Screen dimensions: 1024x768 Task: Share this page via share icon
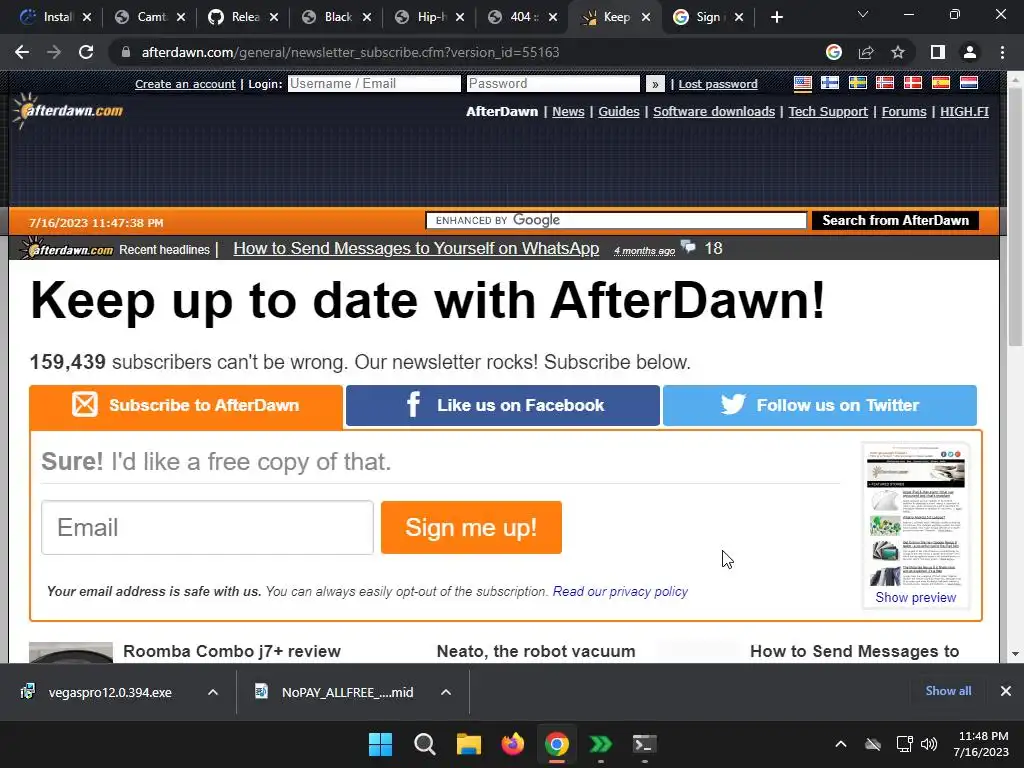coord(866,52)
